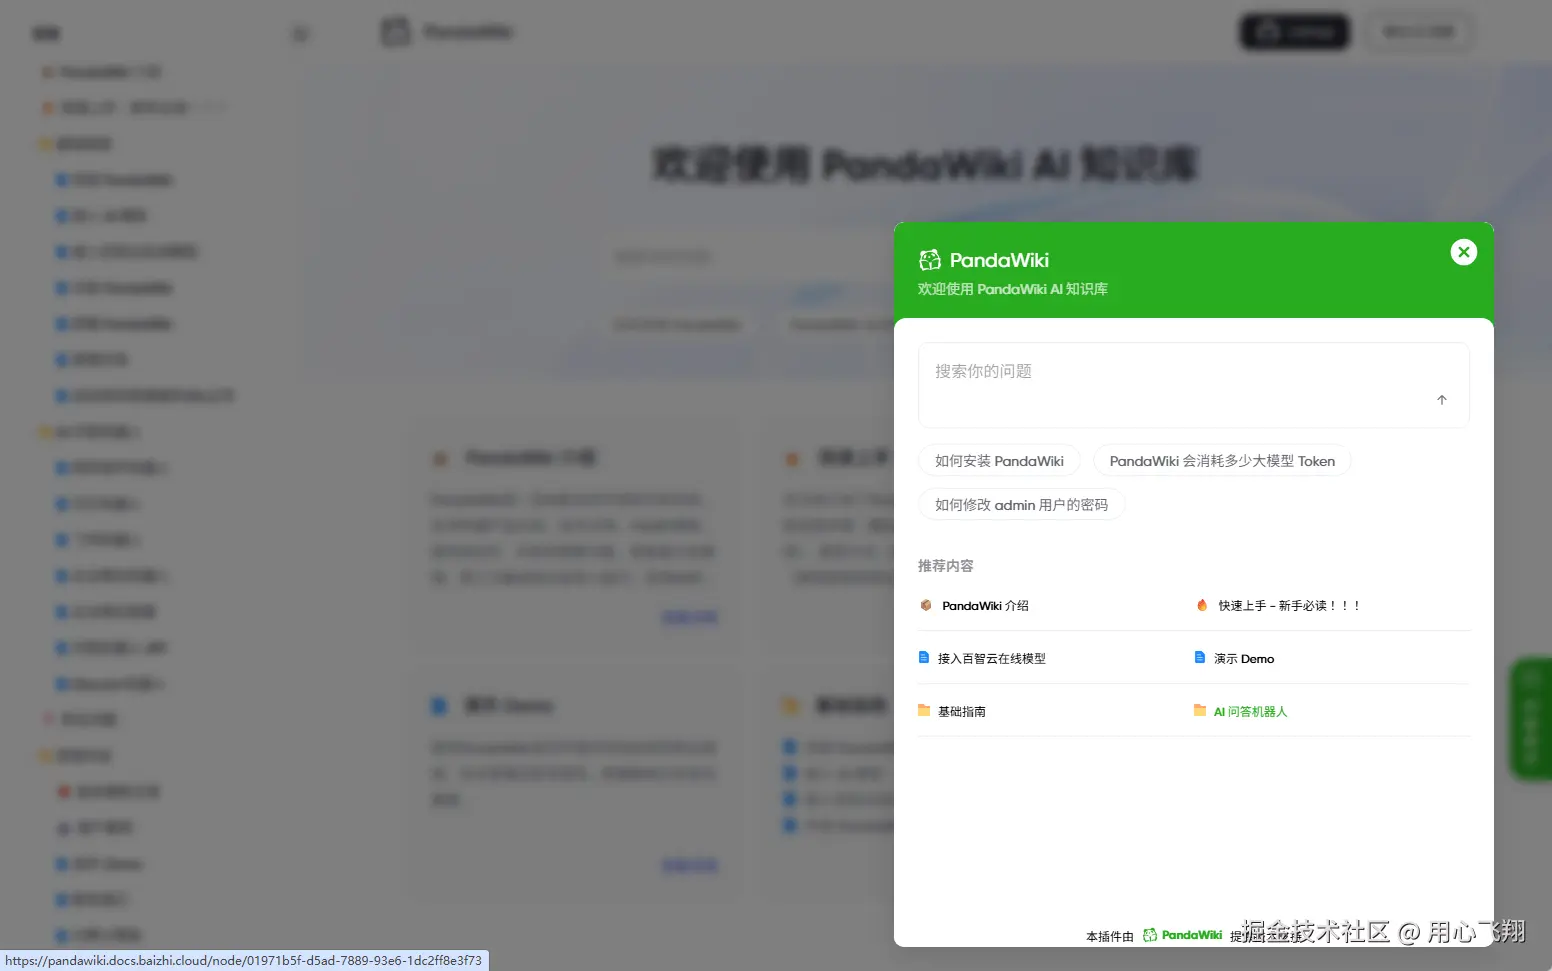
Task: Collapse the left sidebar via top icon
Action: (300, 34)
